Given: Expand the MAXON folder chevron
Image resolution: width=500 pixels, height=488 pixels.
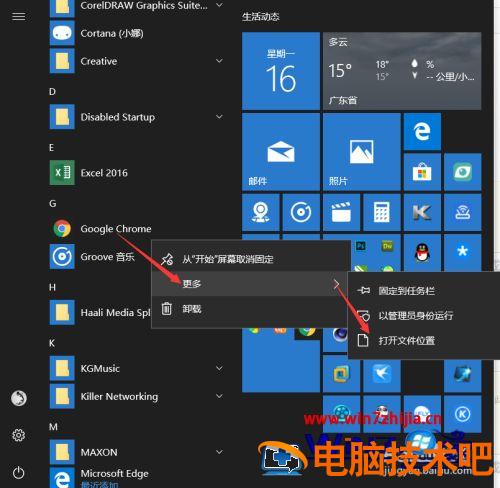Looking at the screenshot, I should (x=219, y=452).
